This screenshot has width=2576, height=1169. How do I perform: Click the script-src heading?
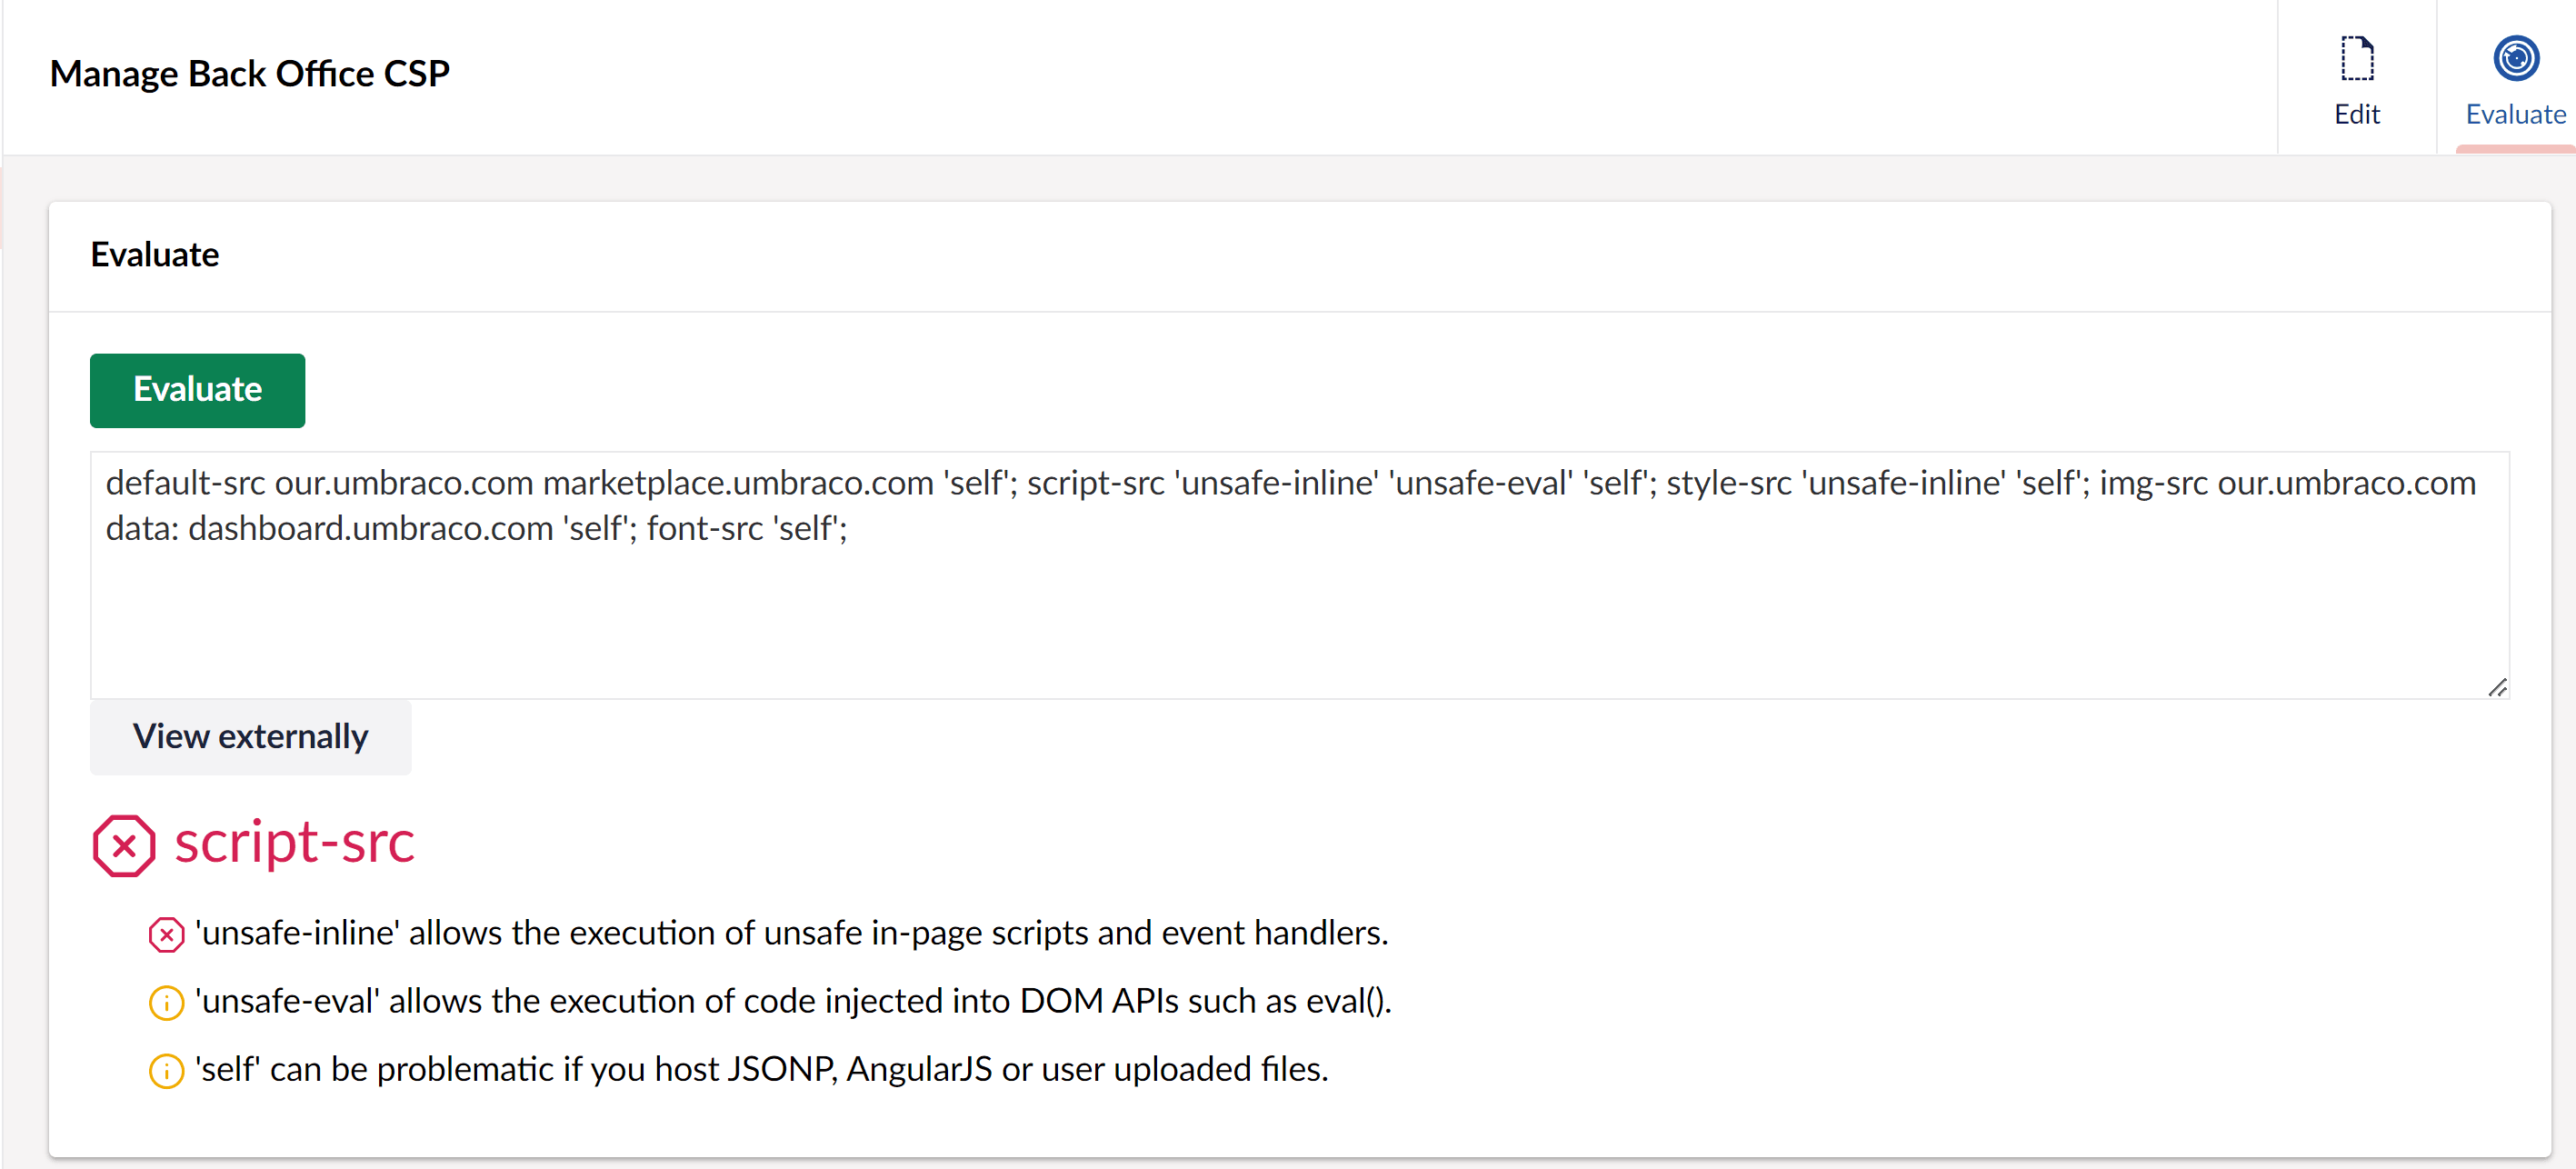294,843
